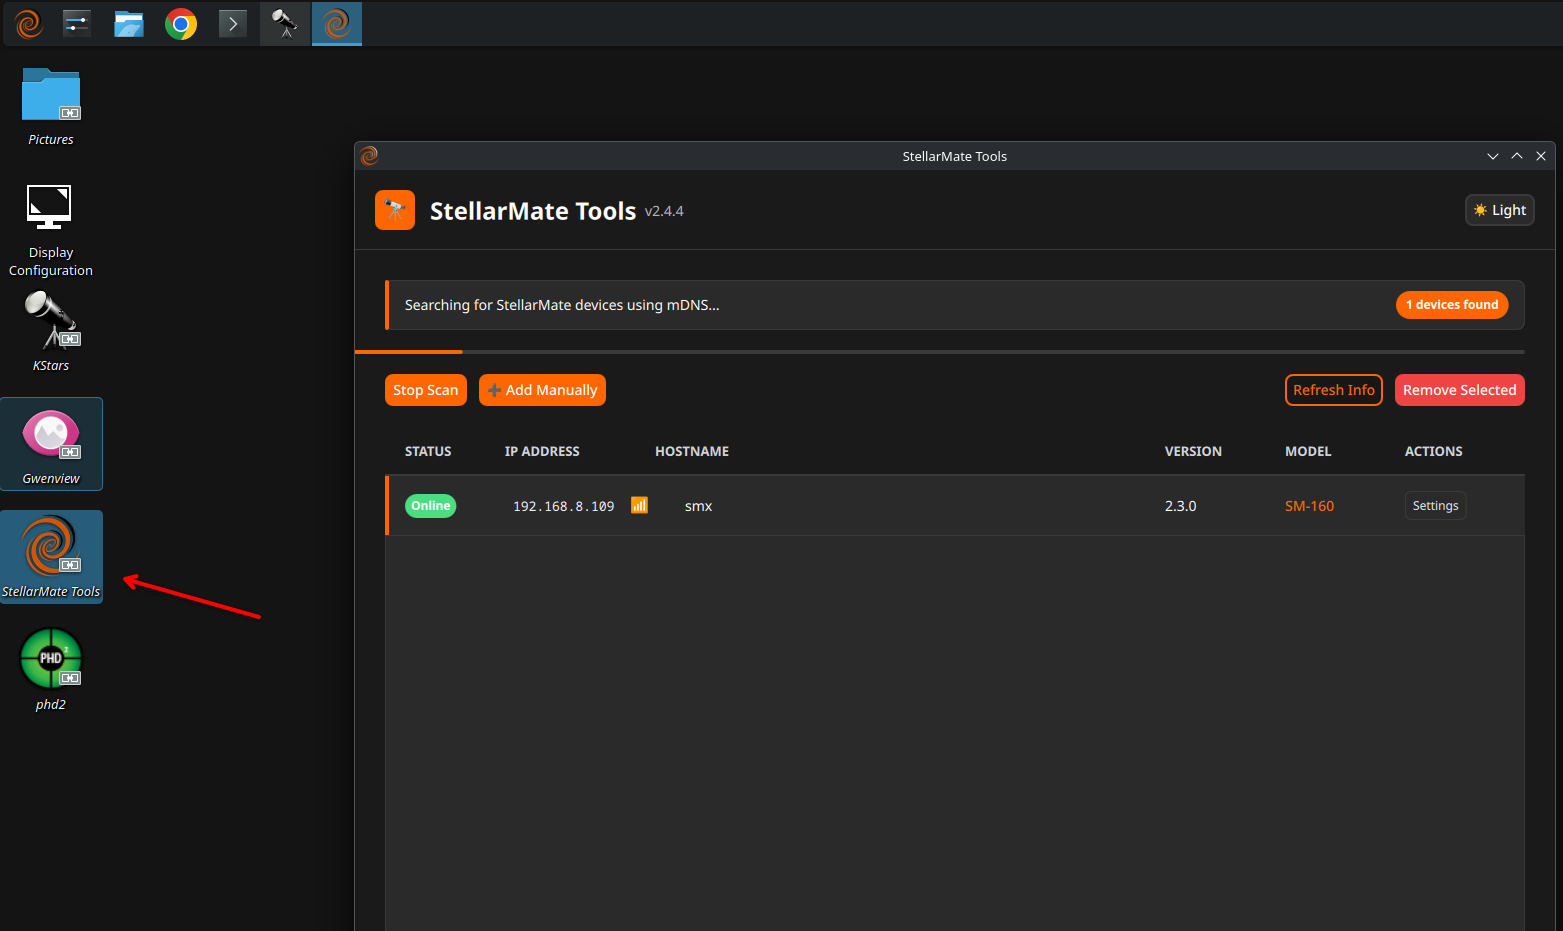Click the VERSION column header
The image size is (1563, 931).
click(x=1193, y=451)
